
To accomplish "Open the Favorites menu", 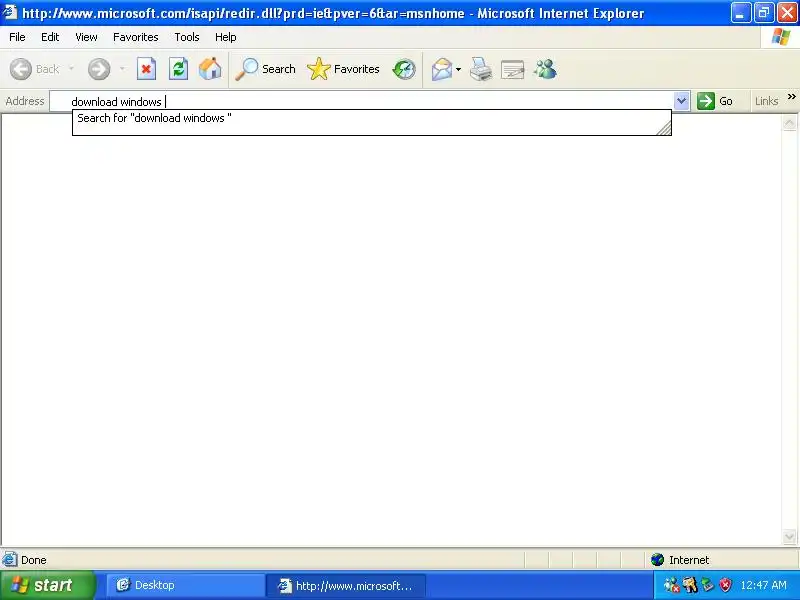I will 136,37.
